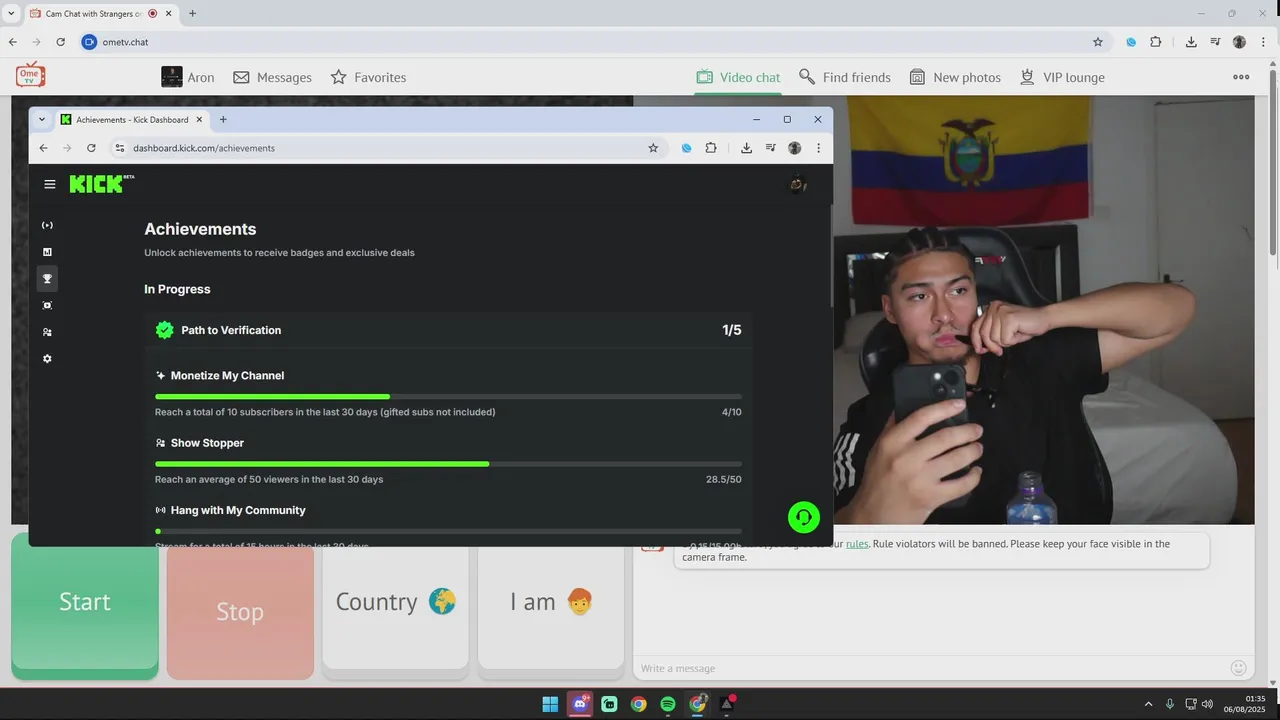Open the settings gear in Kick sidebar
1280x720 pixels.
pos(47,359)
